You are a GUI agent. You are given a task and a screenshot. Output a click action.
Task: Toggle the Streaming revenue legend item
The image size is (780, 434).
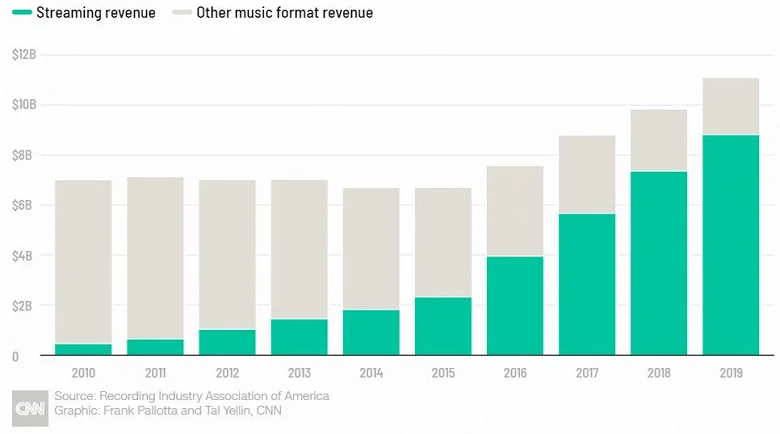click(84, 12)
